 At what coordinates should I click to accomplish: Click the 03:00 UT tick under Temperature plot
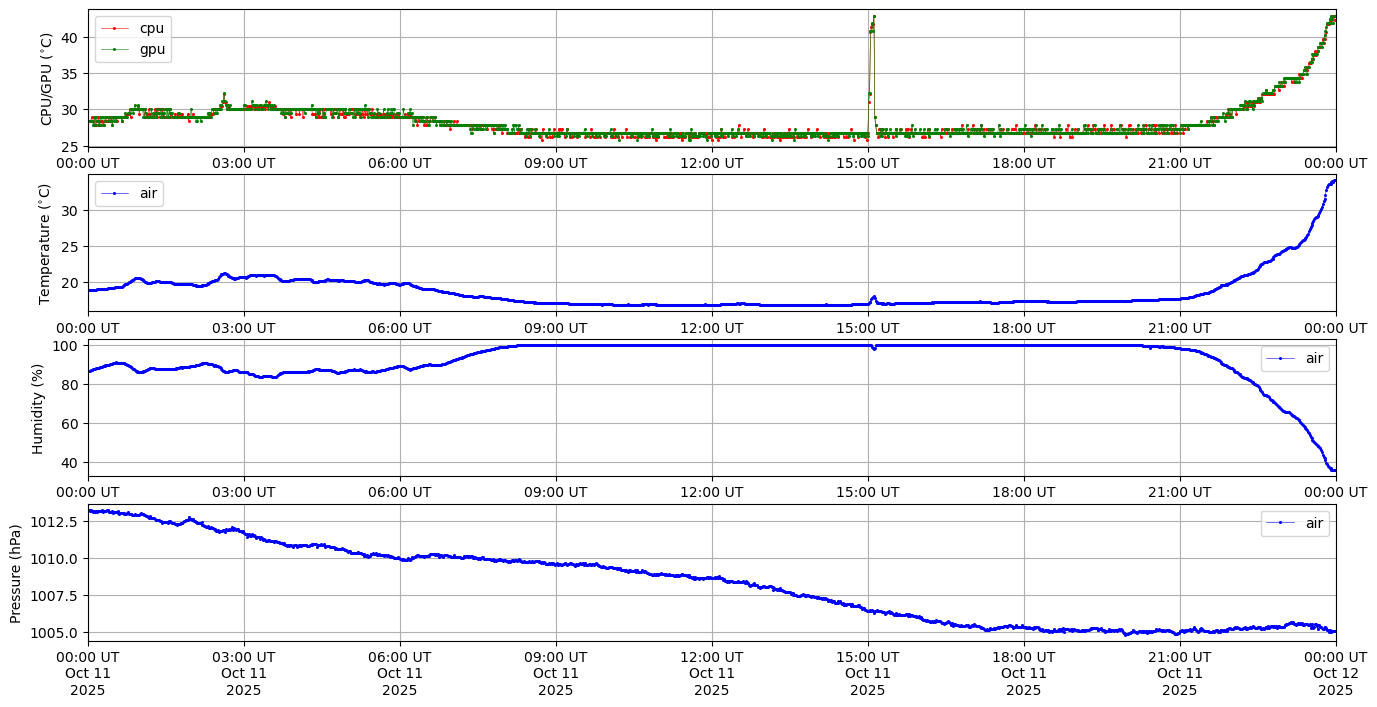pyautogui.click(x=243, y=327)
